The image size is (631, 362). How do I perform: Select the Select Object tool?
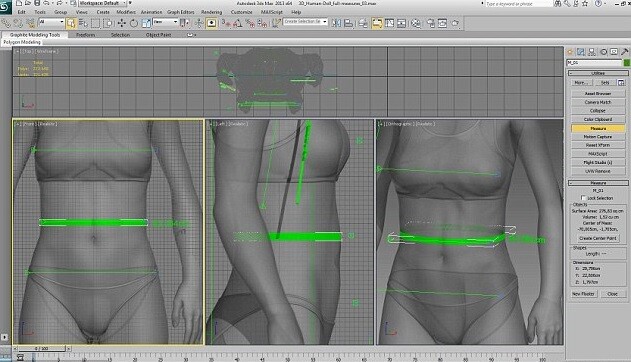point(71,23)
